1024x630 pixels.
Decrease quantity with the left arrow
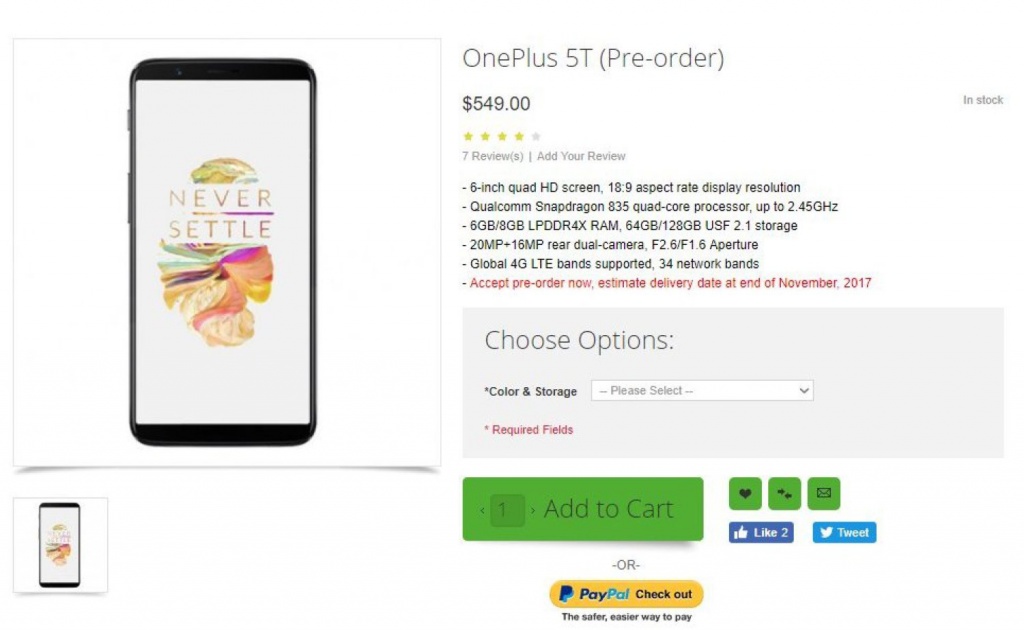[x=483, y=510]
